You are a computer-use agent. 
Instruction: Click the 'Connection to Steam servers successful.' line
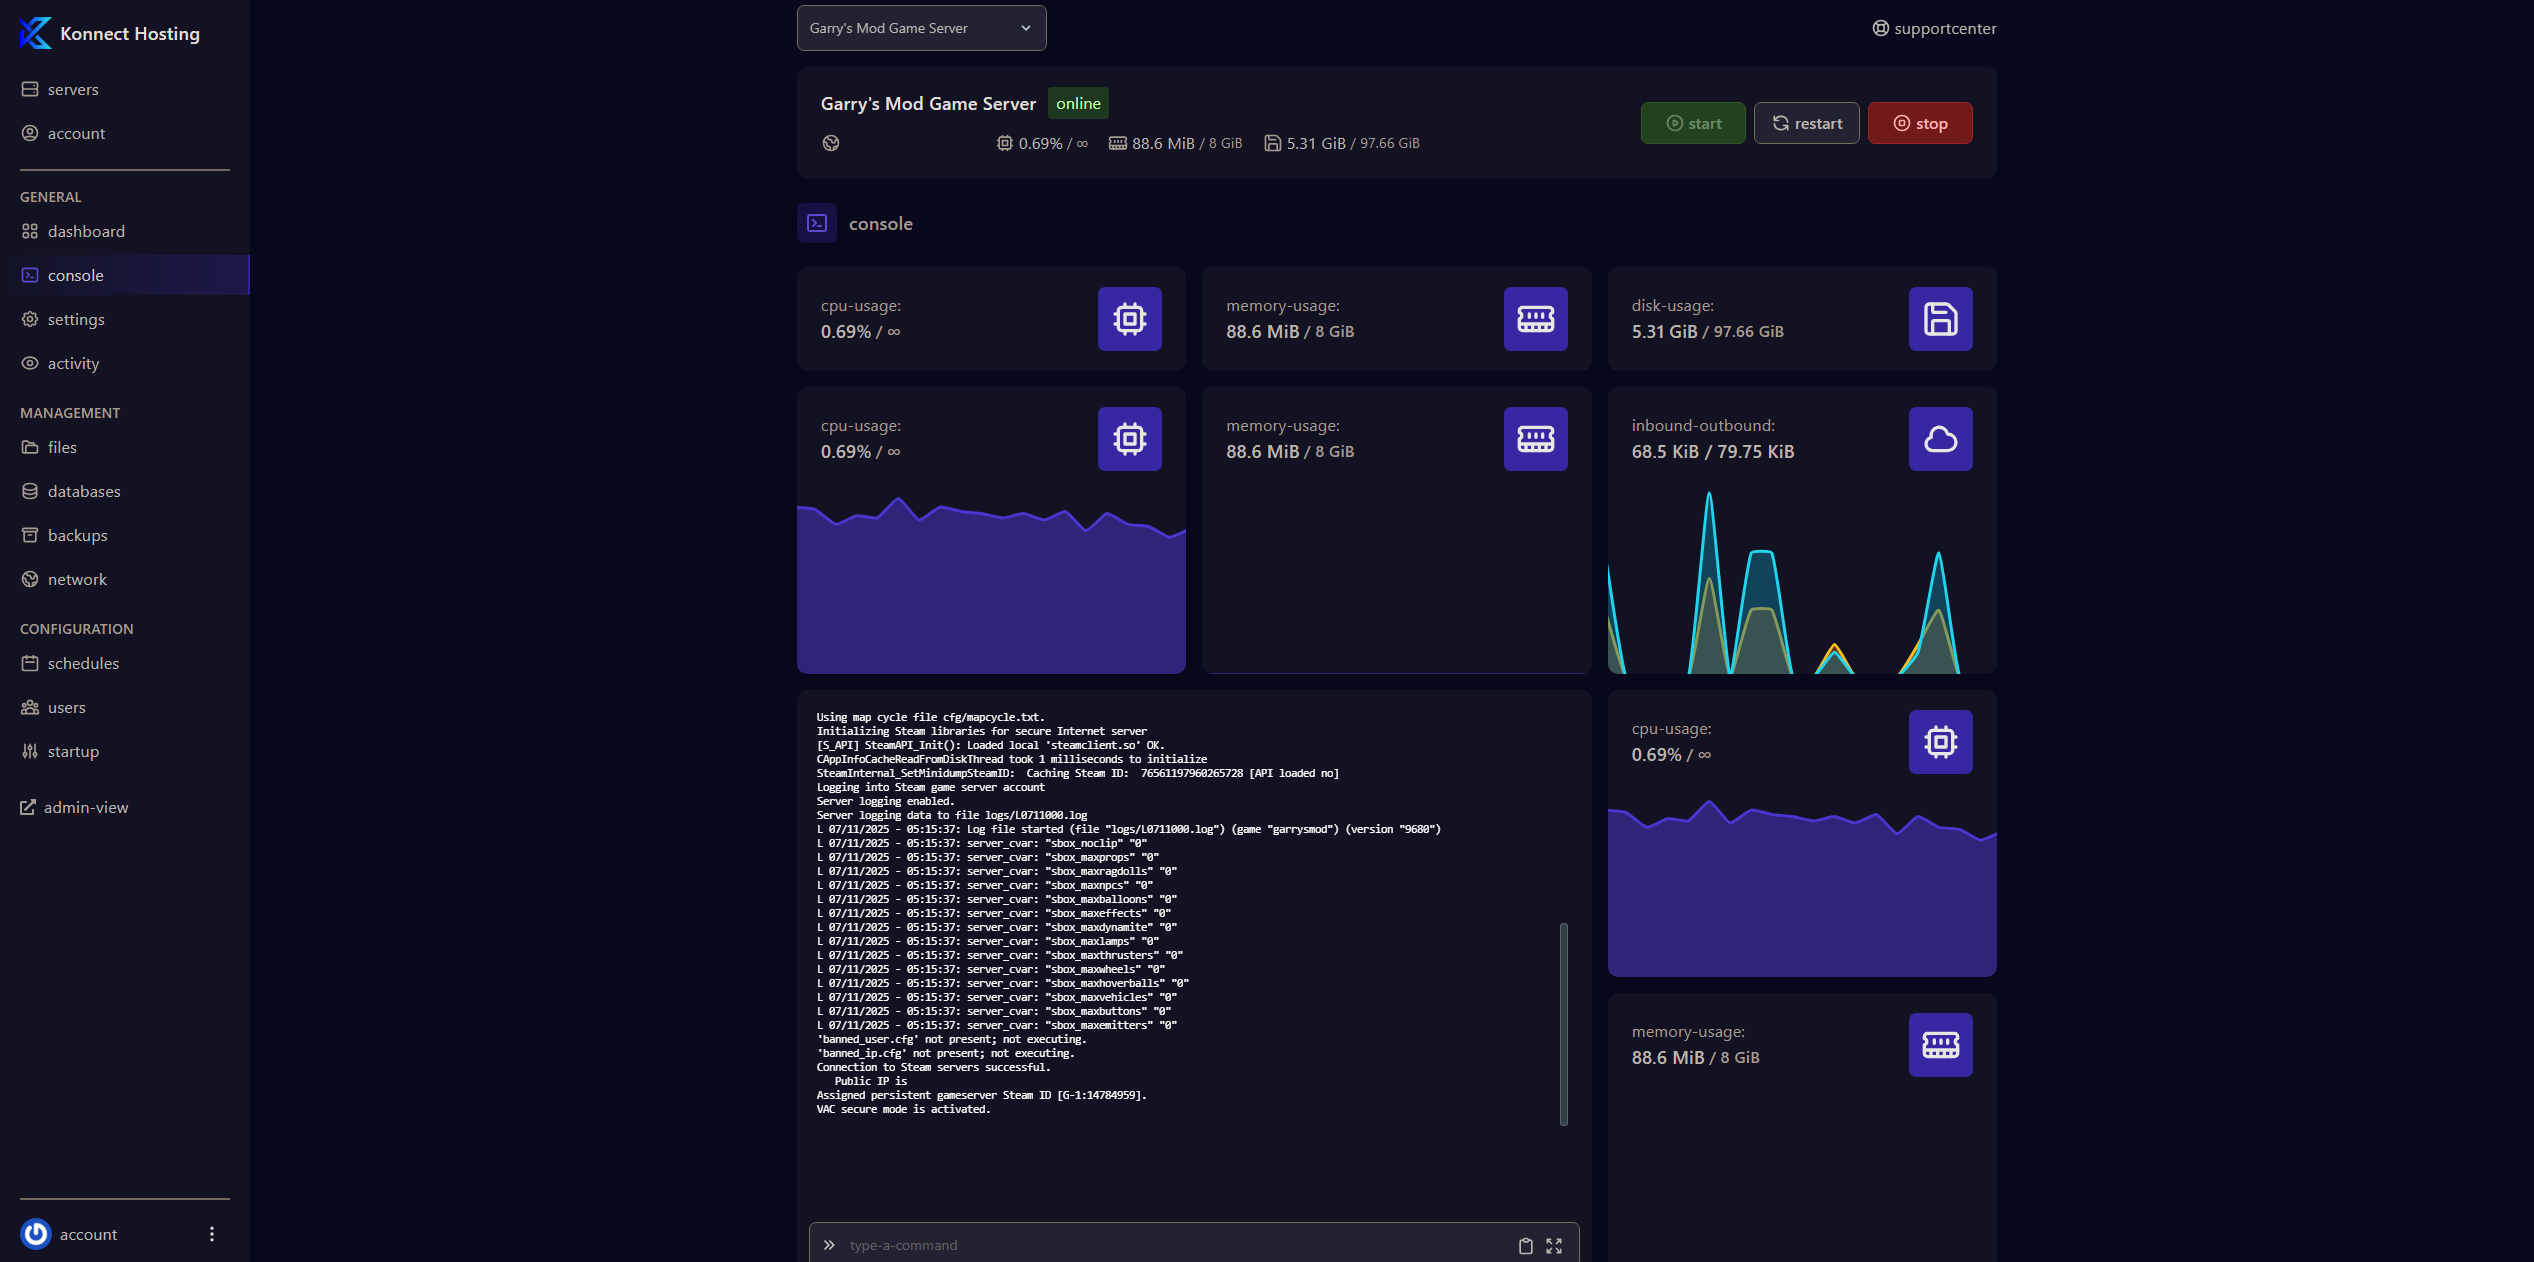point(933,1067)
